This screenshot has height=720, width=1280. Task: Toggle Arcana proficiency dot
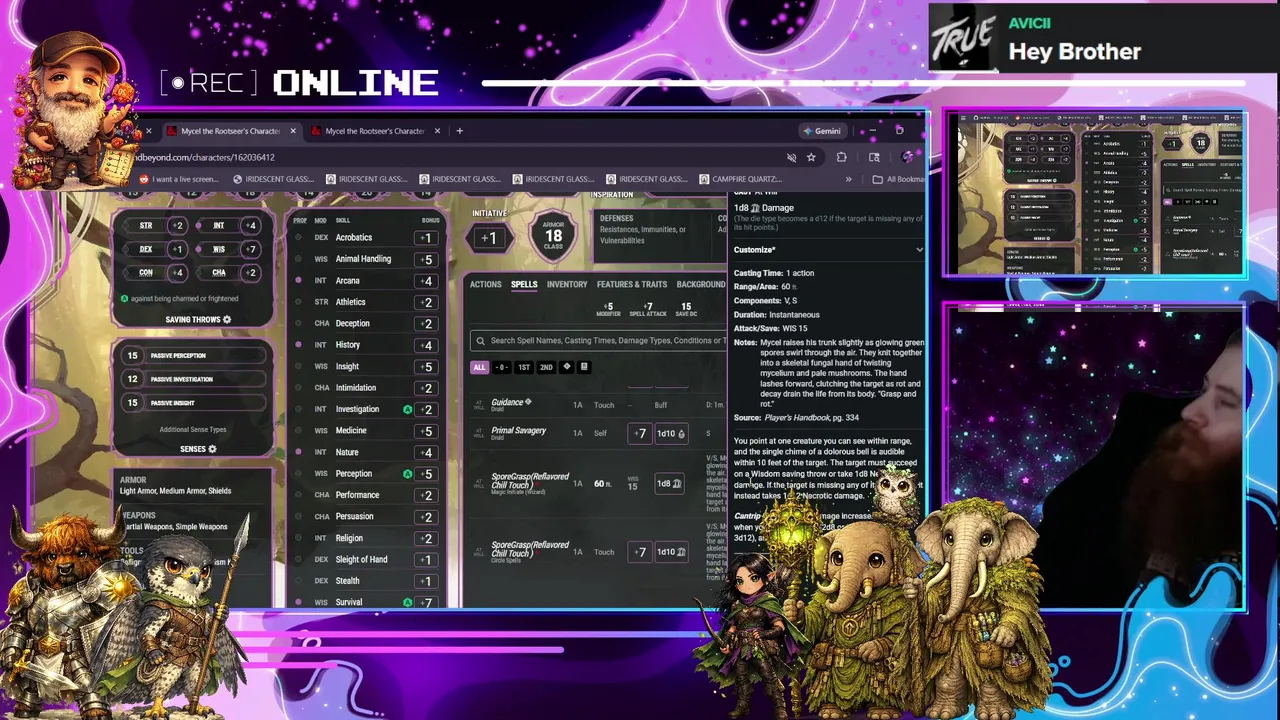pyautogui.click(x=298, y=281)
